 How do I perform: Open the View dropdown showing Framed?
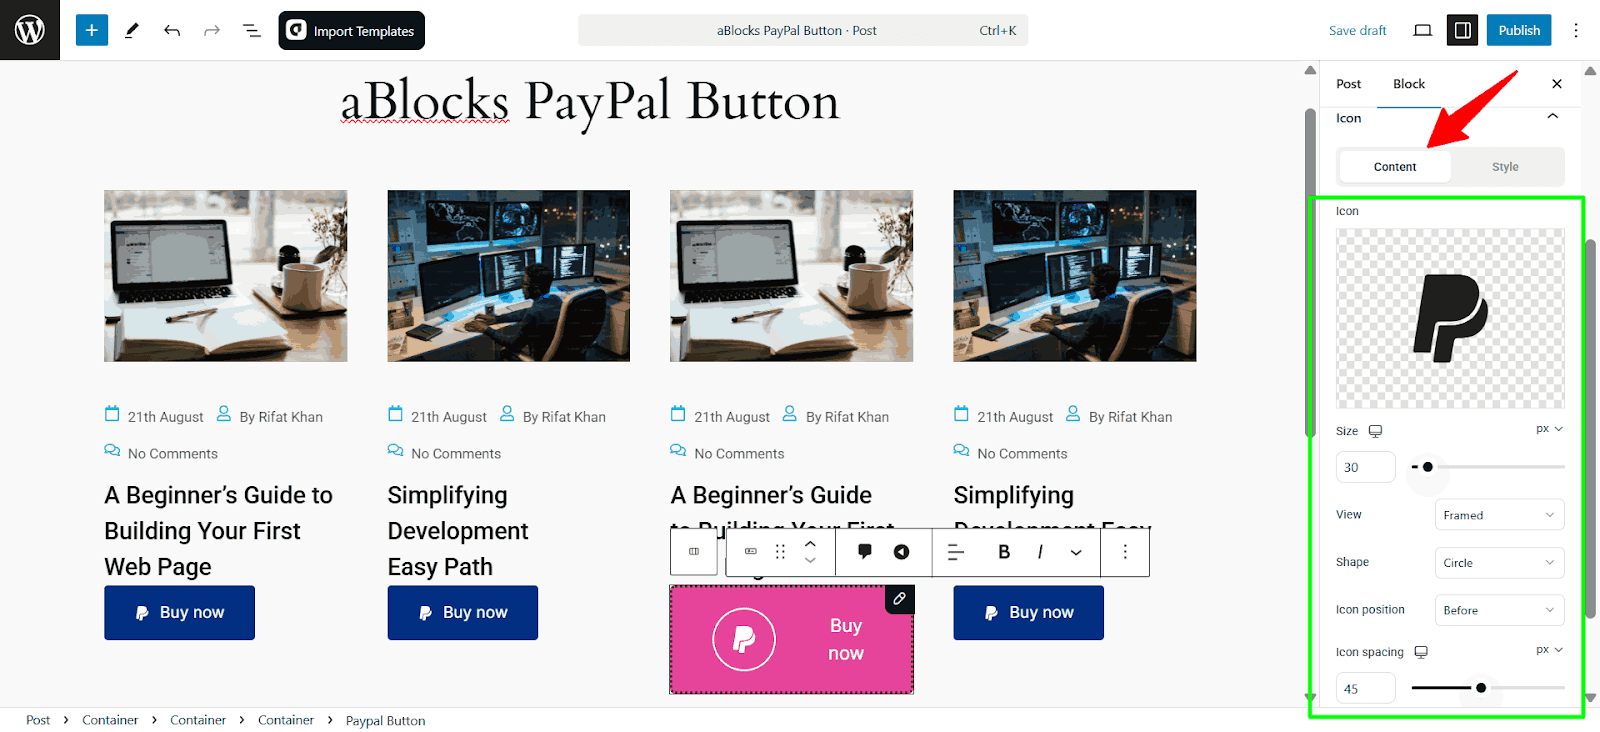tap(1499, 515)
